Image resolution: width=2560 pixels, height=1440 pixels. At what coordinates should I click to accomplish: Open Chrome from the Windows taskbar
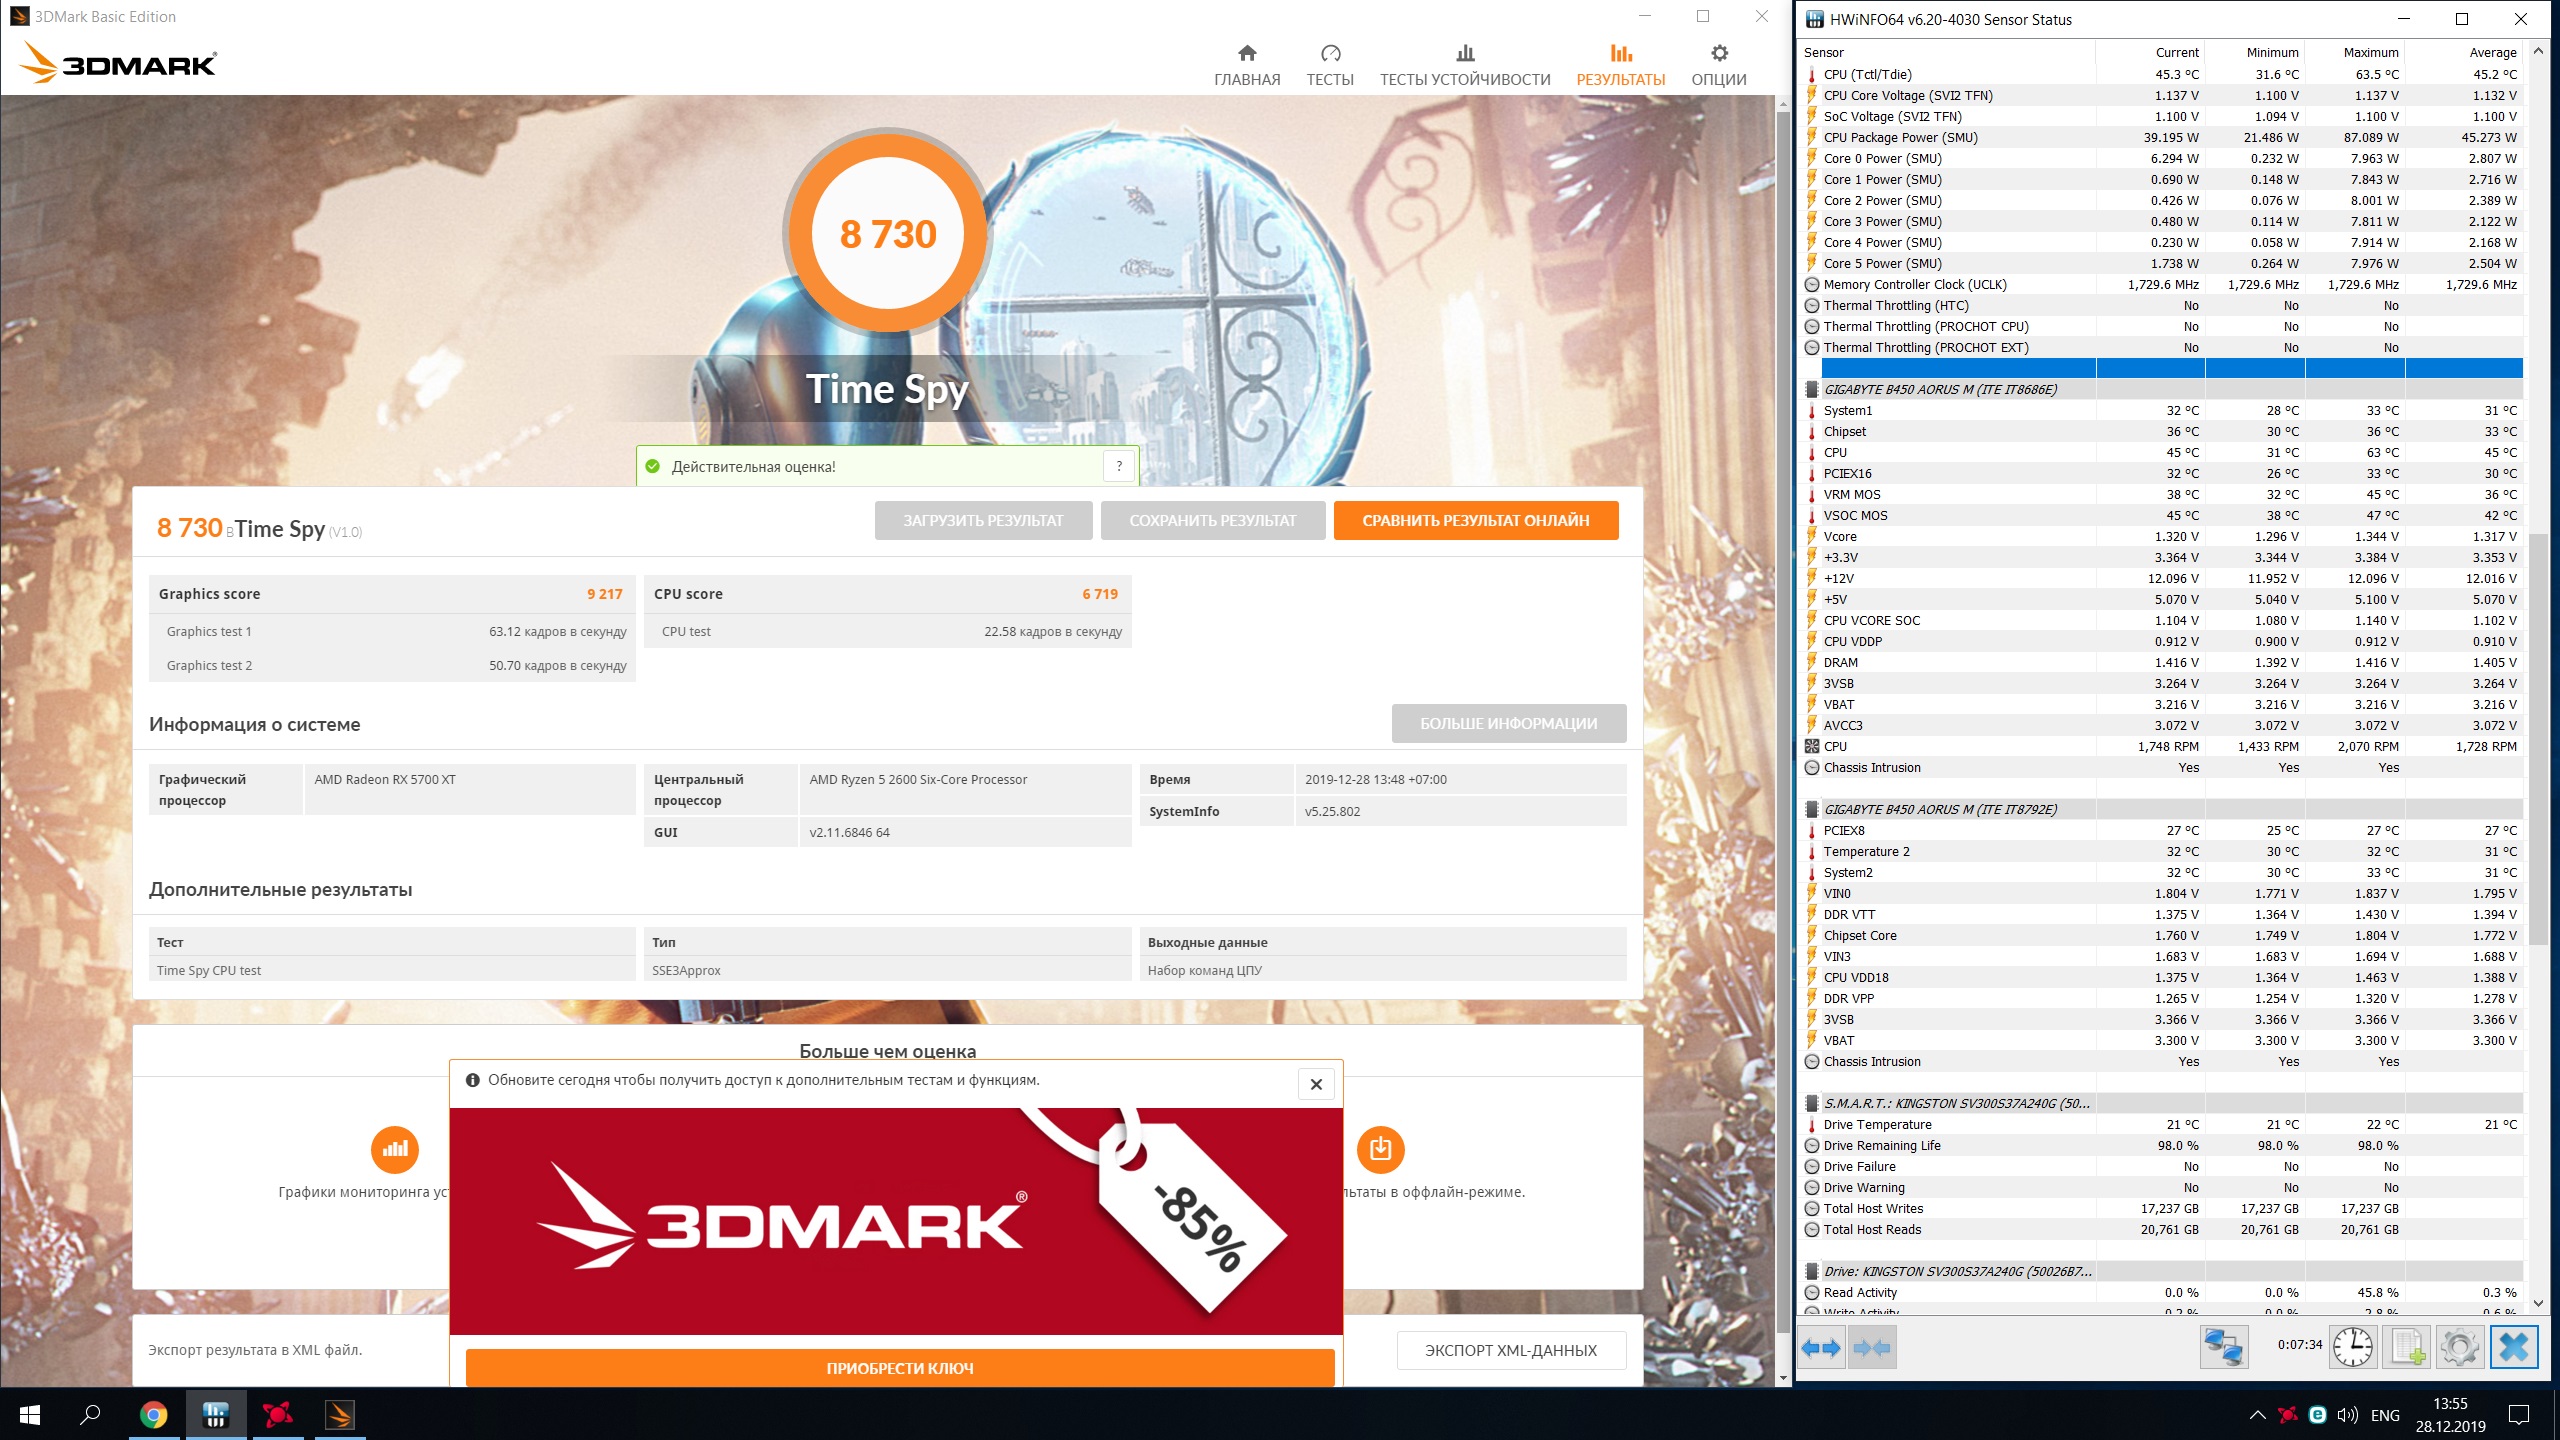tap(153, 1414)
